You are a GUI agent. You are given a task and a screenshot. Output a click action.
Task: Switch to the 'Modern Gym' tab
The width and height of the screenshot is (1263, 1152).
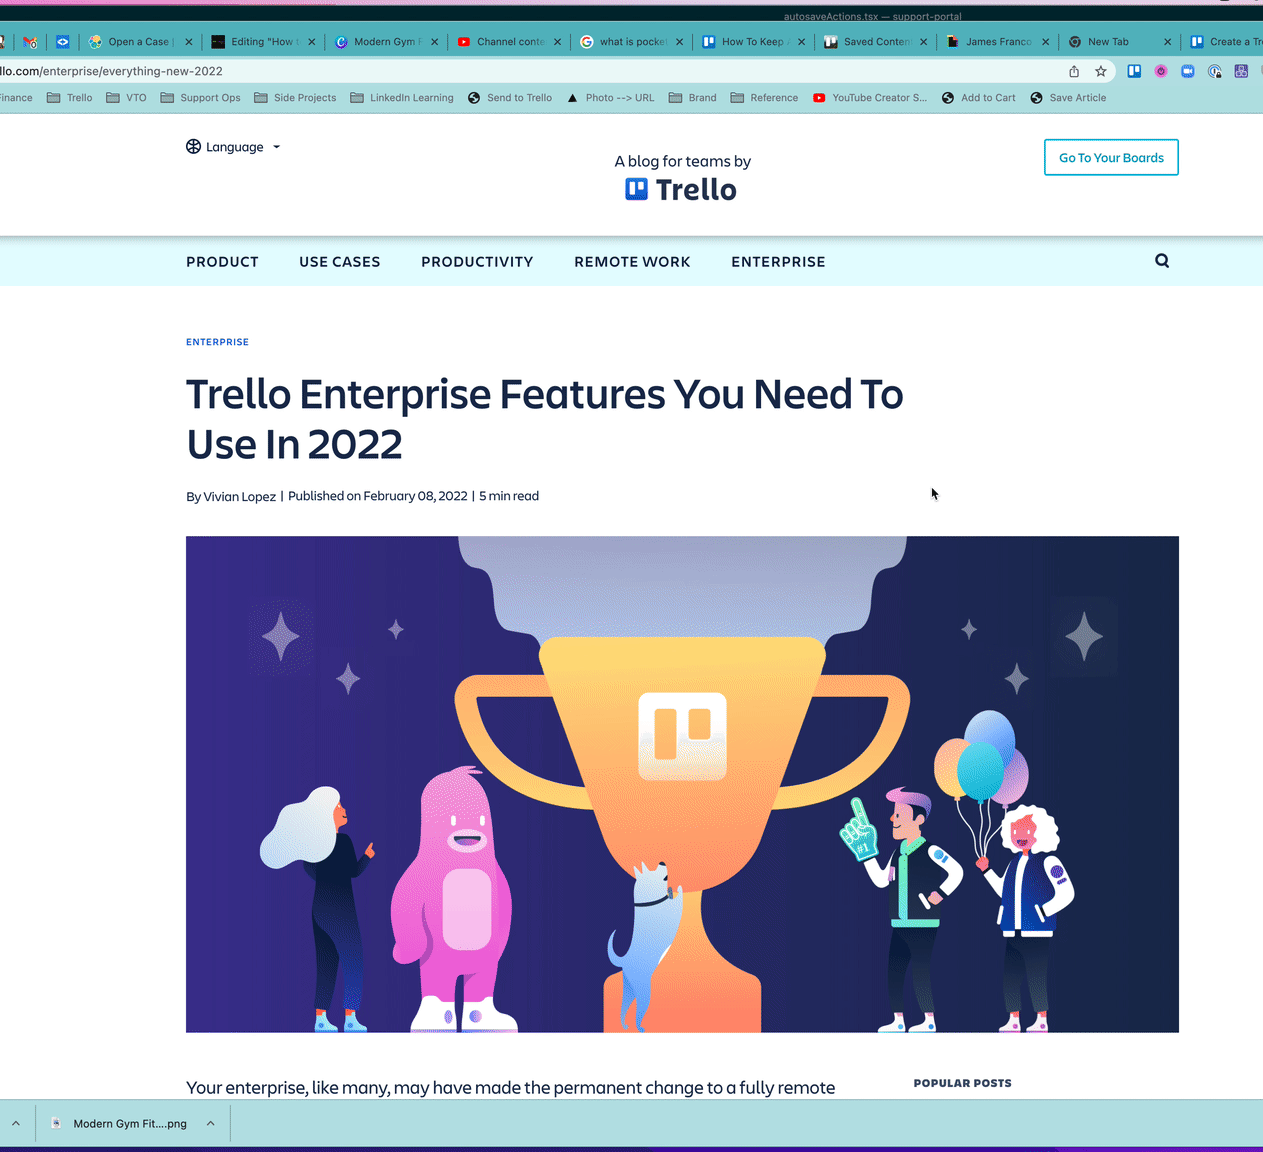pyautogui.click(x=385, y=42)
